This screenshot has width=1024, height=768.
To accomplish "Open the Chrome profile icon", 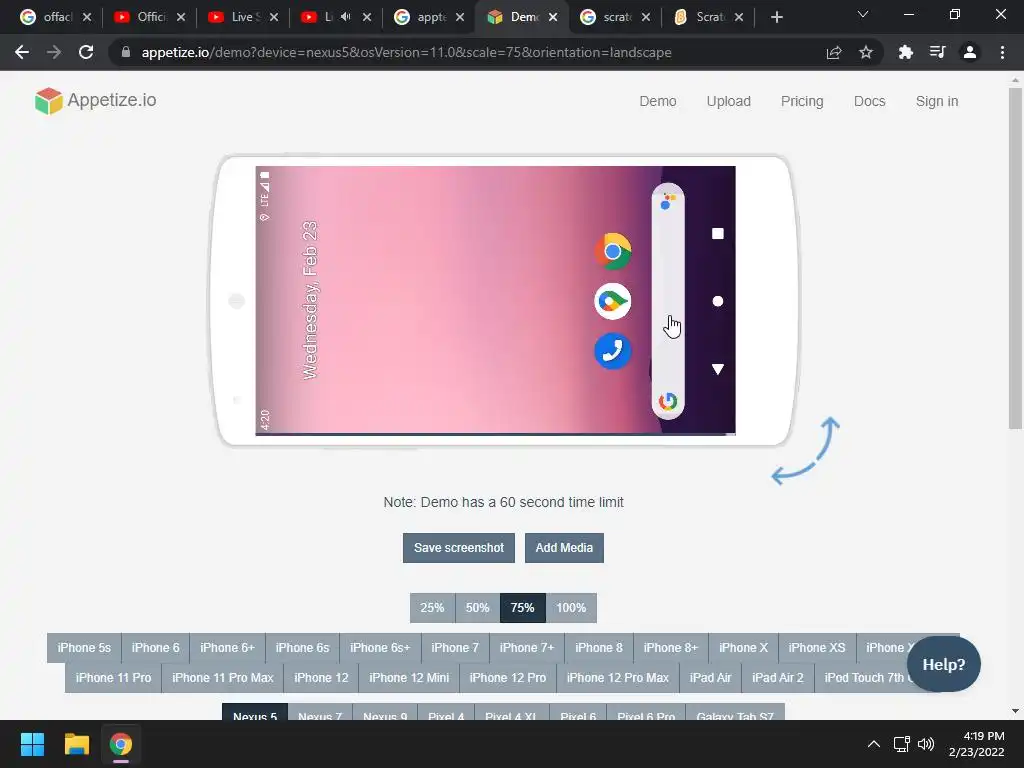I will (x=970, y=52).
